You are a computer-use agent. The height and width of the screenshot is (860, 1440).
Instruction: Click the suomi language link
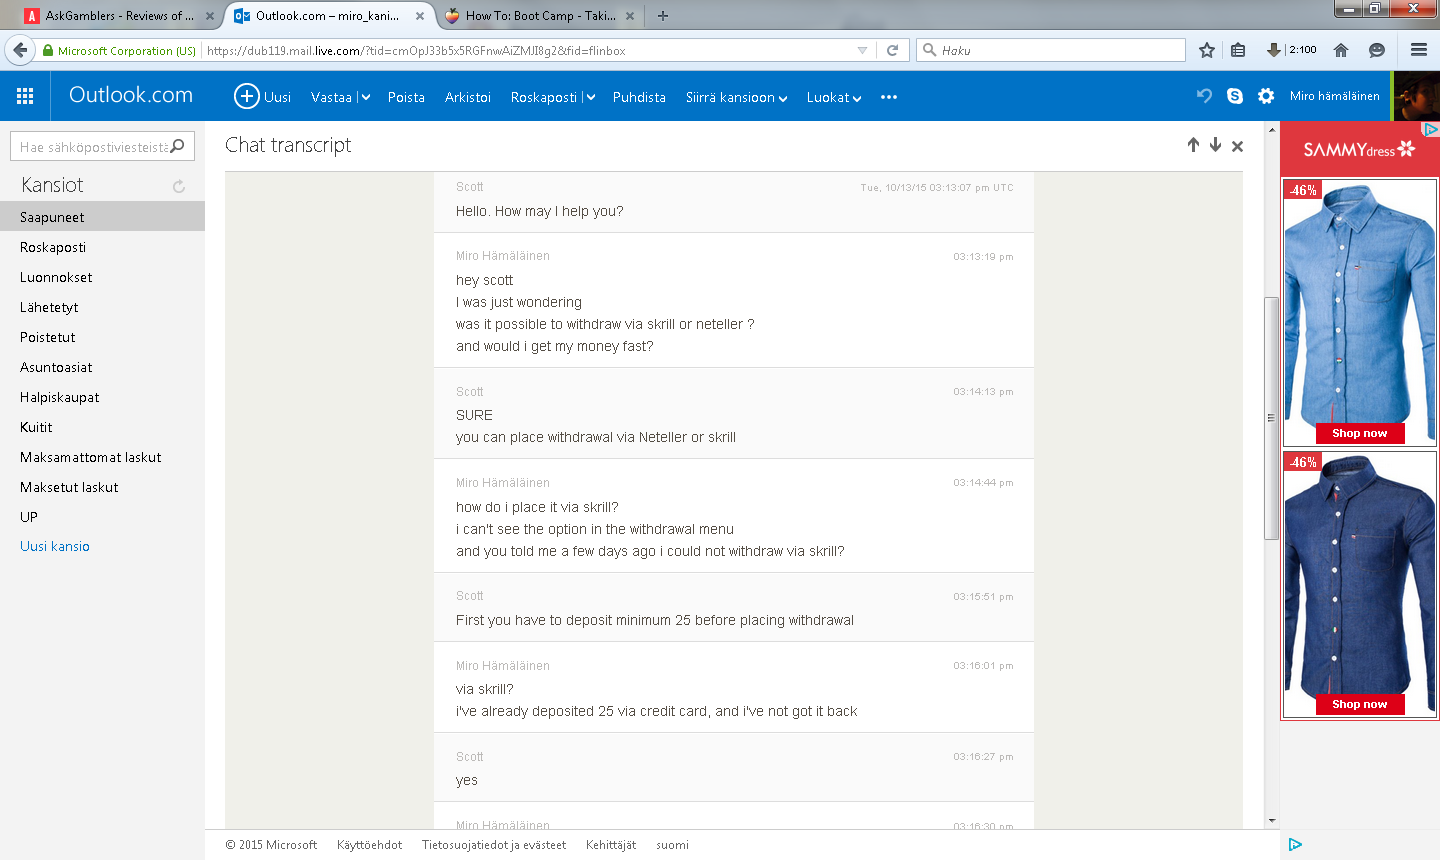click(x=672, y=845)
